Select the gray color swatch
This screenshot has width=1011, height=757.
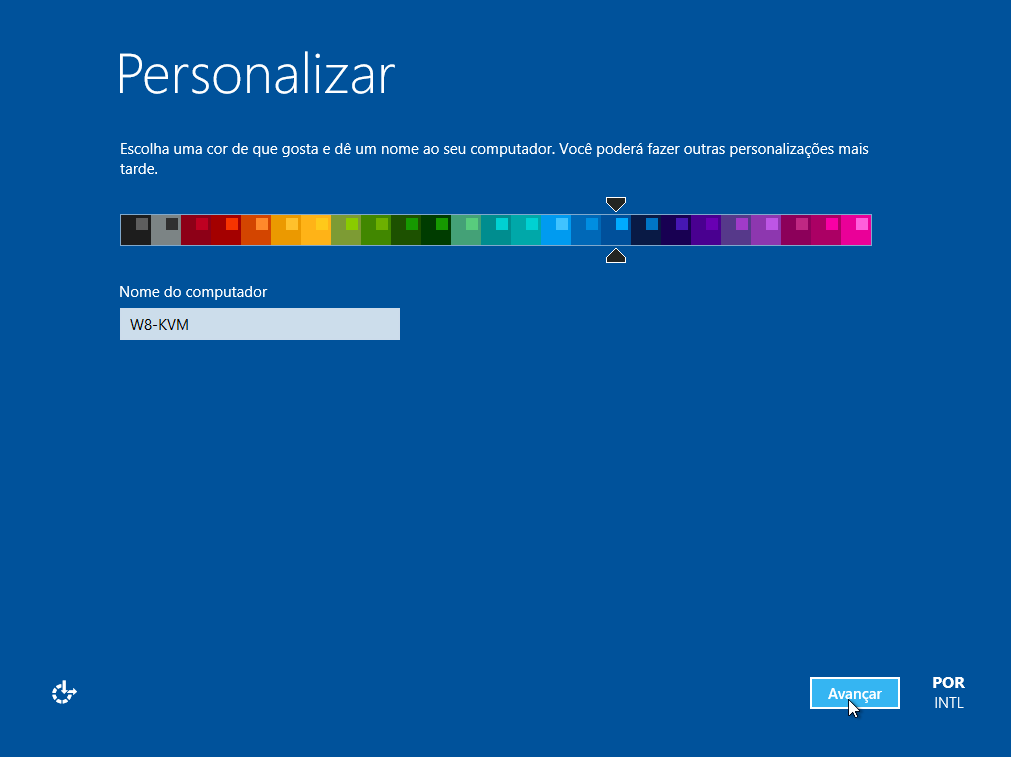[x=165, y=230]
